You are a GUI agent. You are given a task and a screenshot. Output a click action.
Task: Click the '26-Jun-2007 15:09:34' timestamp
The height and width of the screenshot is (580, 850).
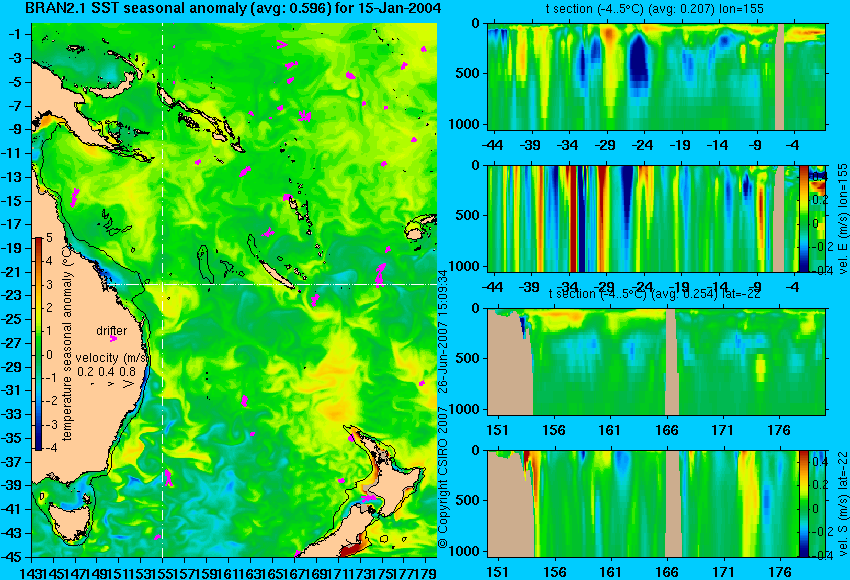[x=442, y=332]
